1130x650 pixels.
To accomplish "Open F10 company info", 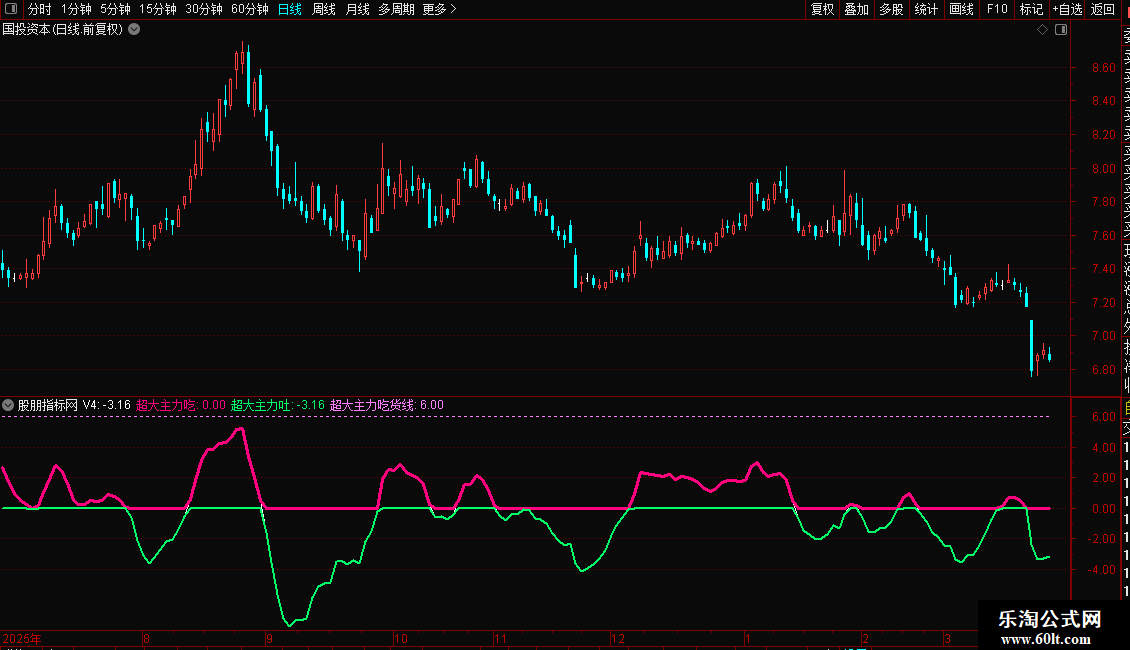I will click(x=997, y=9).
